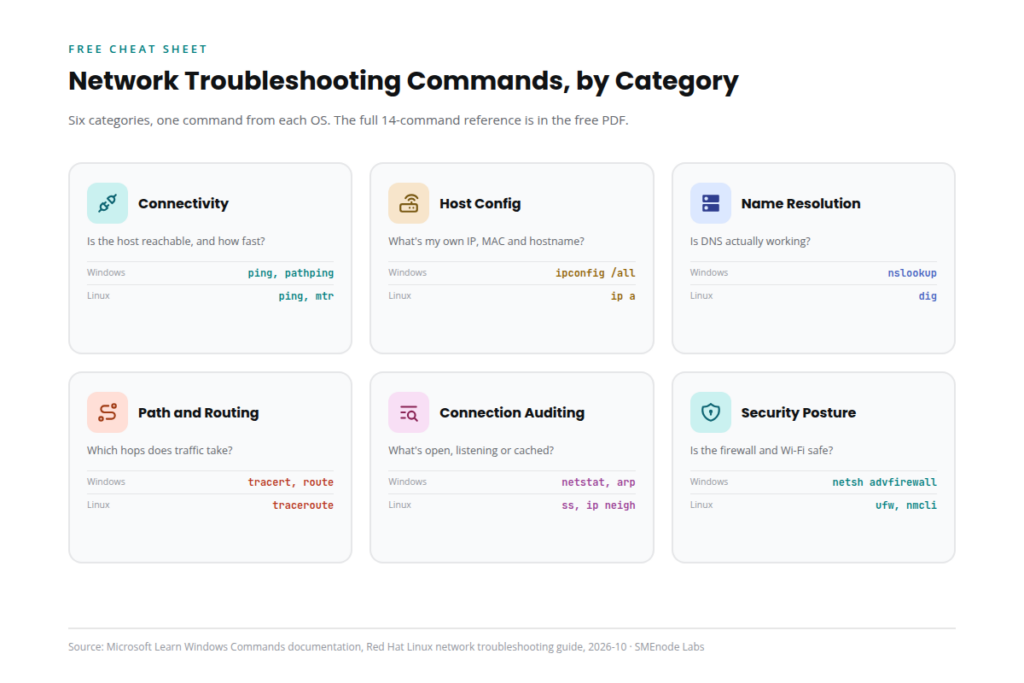
Task: Click 'Is DNS actually working?' text
Action: click(750, 241)
